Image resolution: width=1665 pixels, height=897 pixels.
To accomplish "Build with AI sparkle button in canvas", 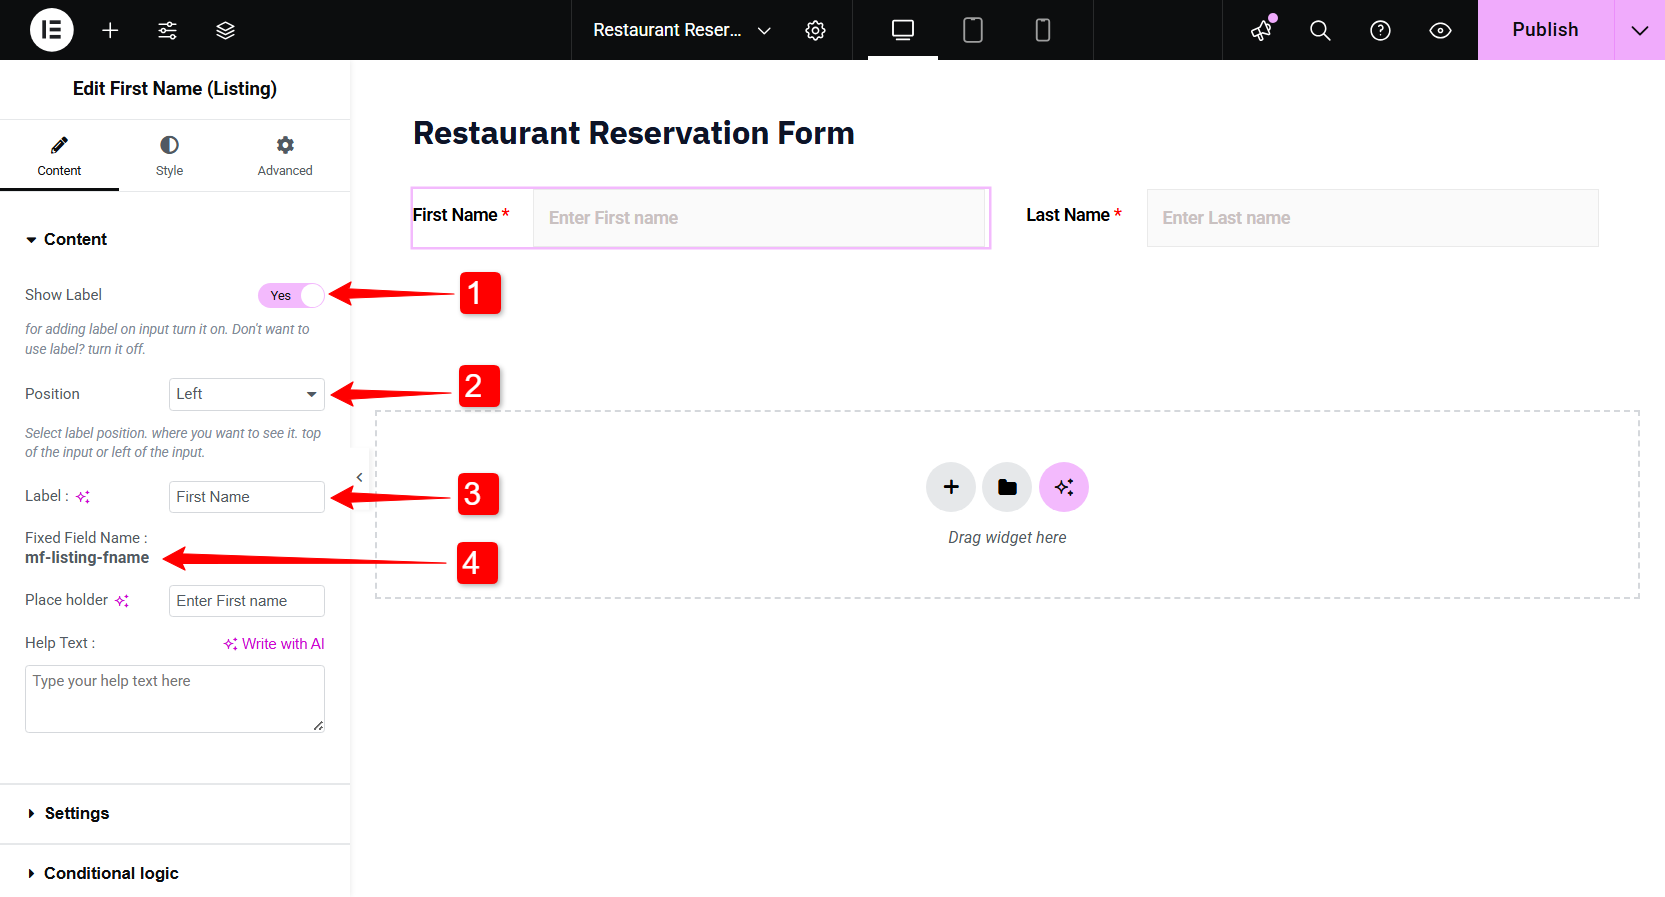I will coord(1064,487).
